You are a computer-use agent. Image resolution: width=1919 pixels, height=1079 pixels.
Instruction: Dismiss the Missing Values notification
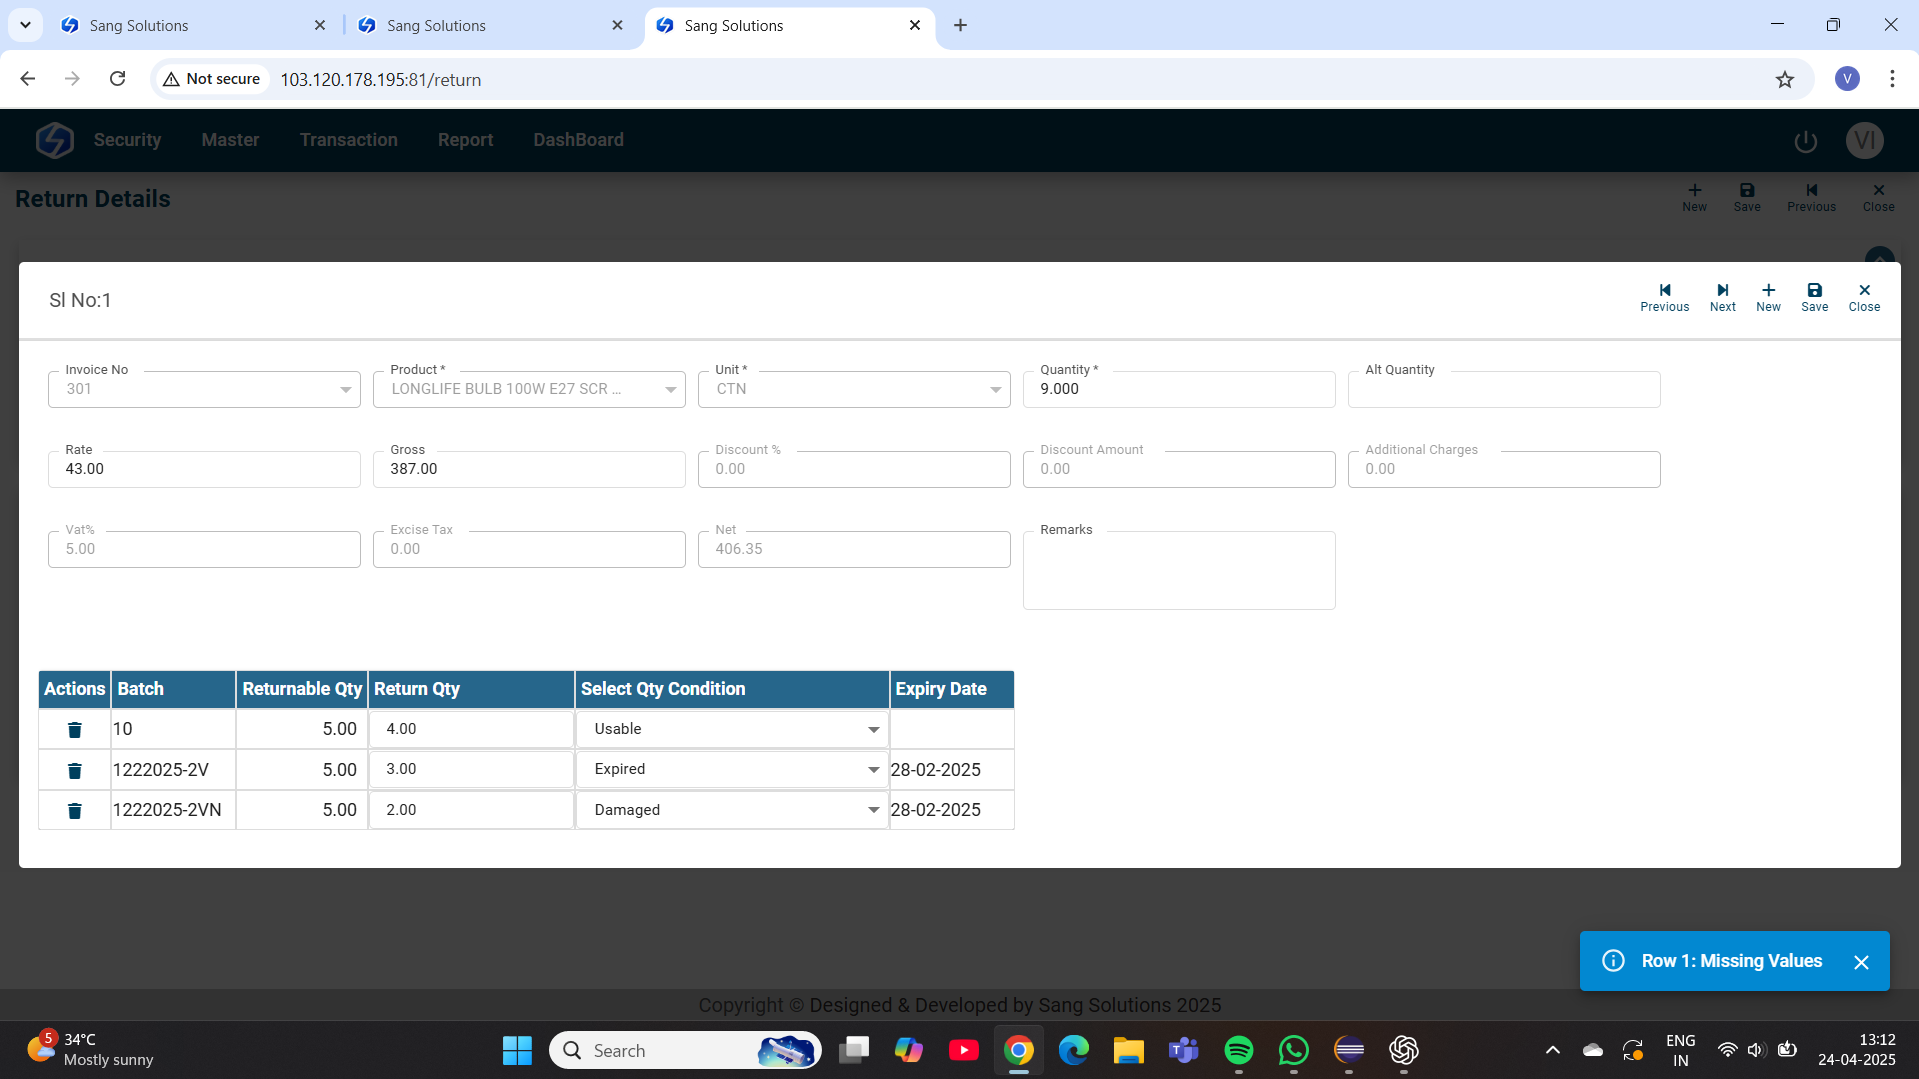pyautogui.click(x=1861, y=962)
